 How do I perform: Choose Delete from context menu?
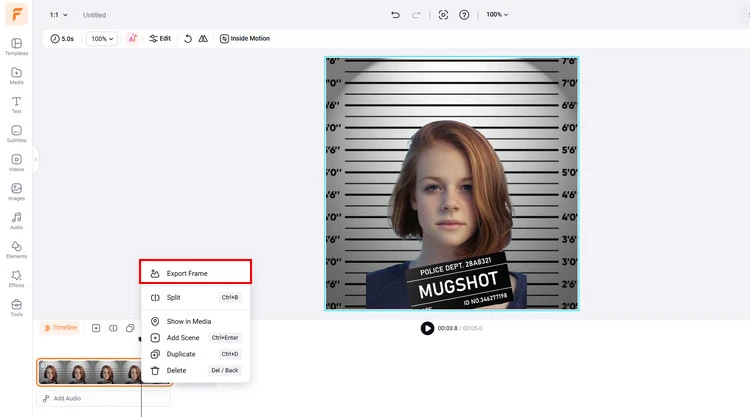click(195, 370)
